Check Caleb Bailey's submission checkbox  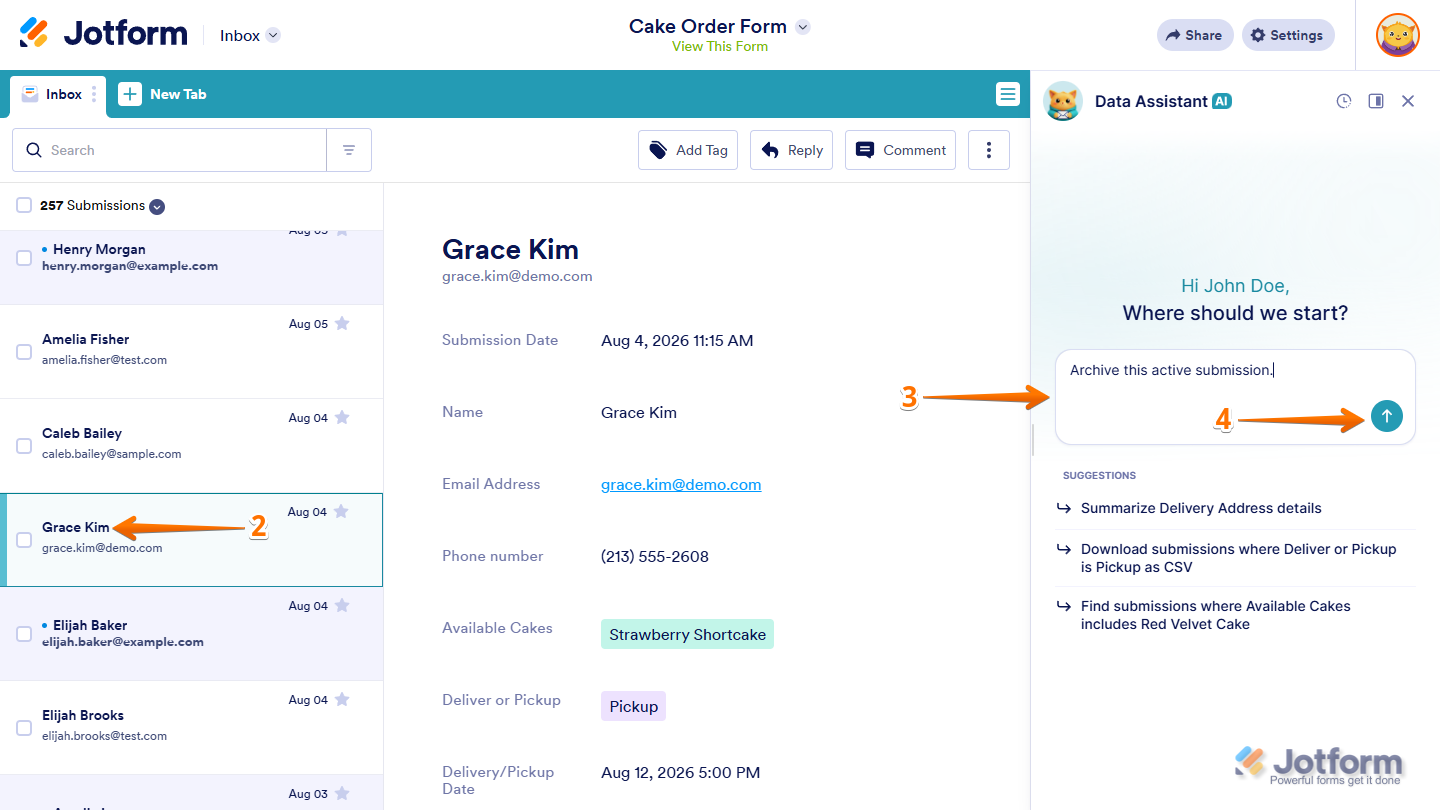[x=24, y=446]
